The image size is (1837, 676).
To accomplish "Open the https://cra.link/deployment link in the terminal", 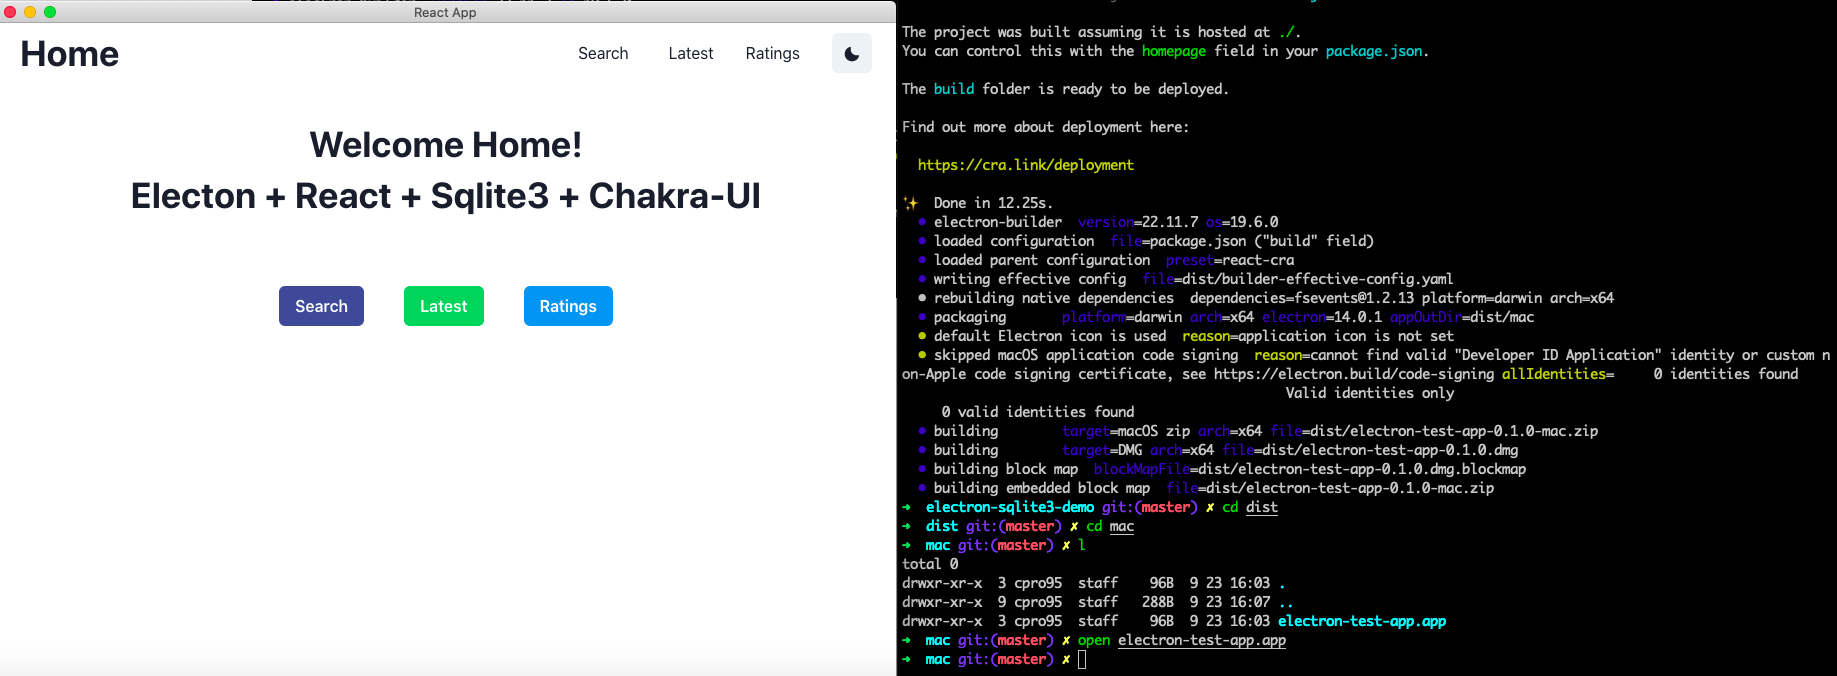I will tap(1026, 165).
